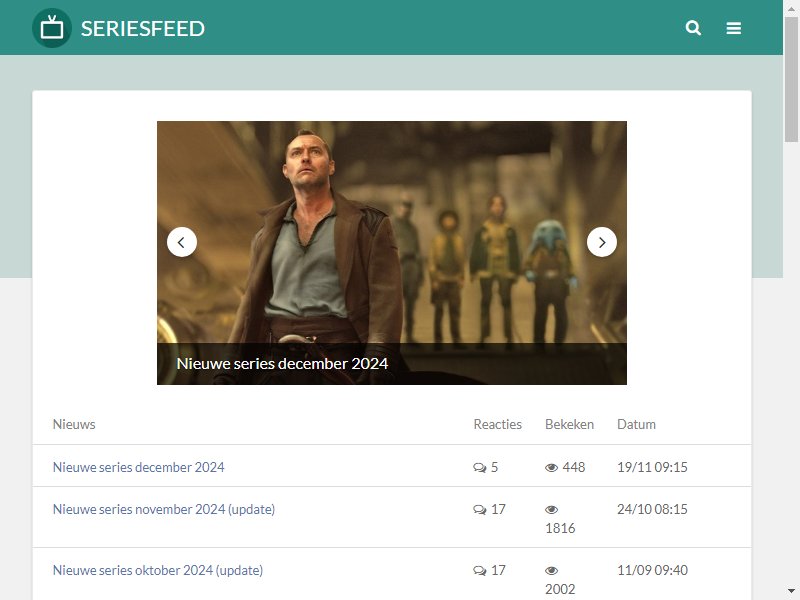Click the SERIESFEED site title text

[x=143, y=29]
